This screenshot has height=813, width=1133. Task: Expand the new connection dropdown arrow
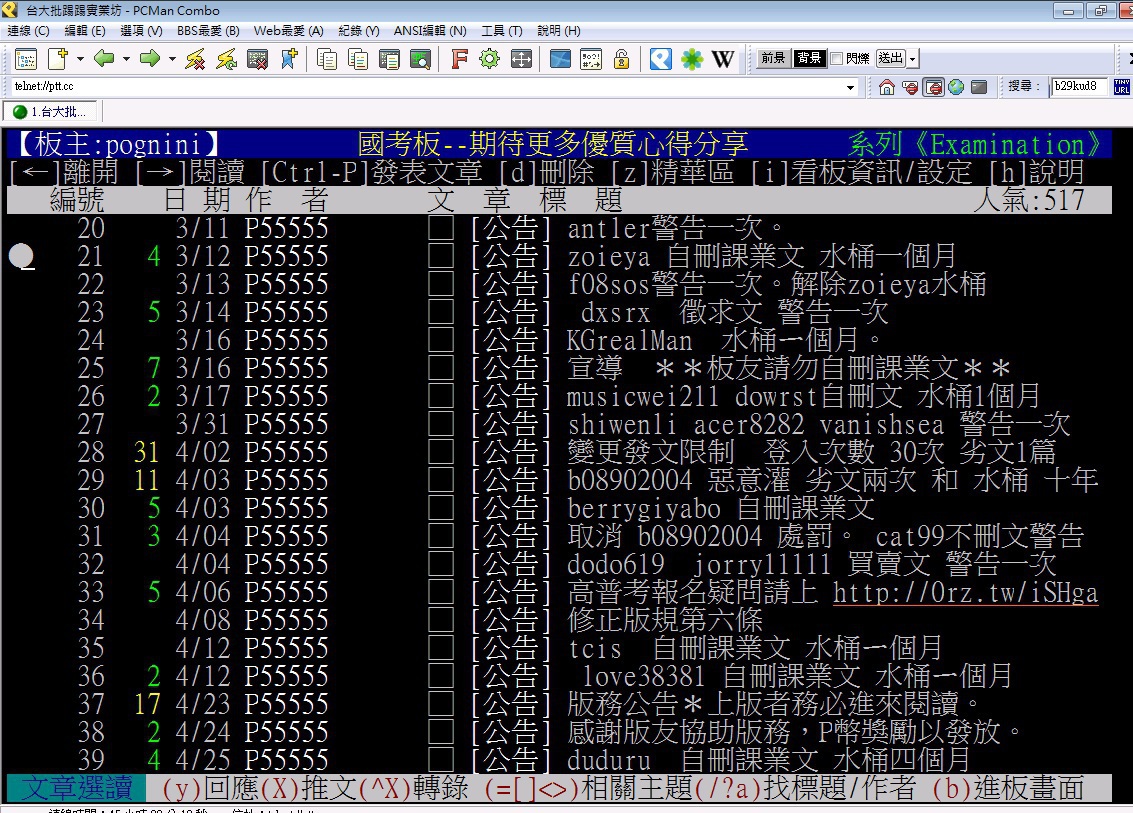79,59
